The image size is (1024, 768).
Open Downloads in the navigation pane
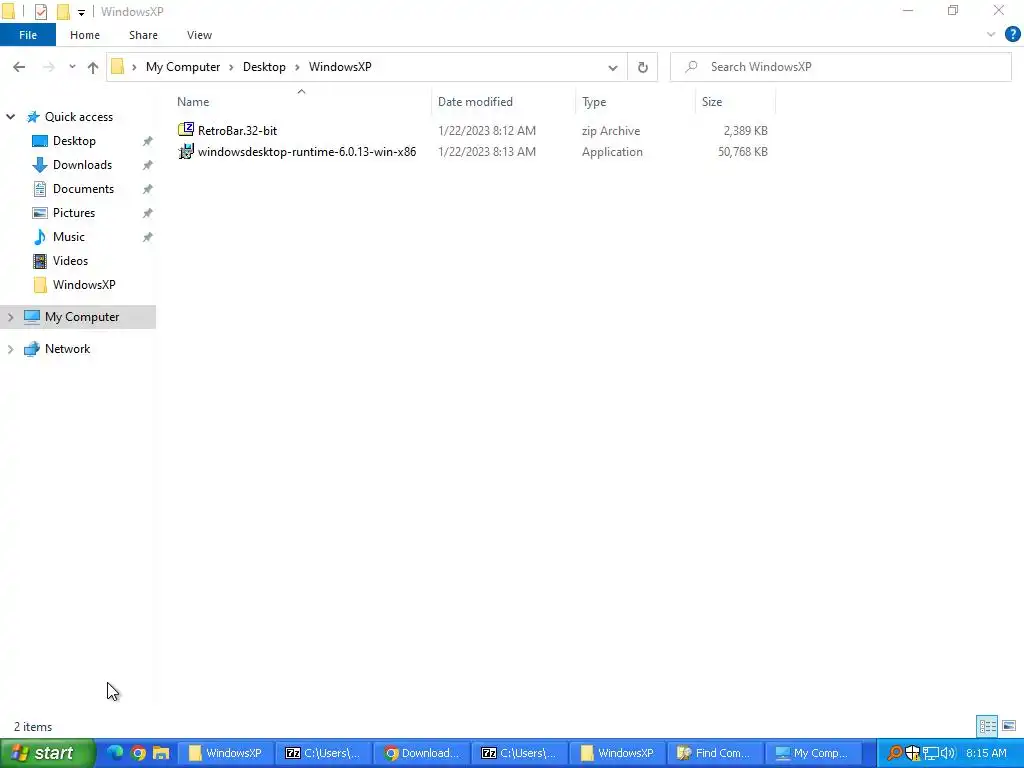click(82, 165)
